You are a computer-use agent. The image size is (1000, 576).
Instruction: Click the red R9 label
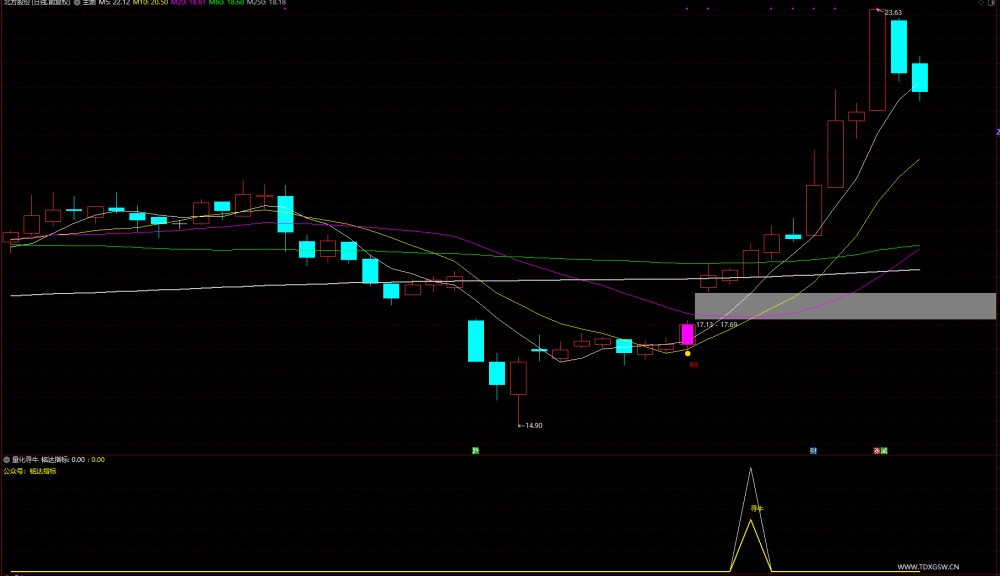[x=693, y=365]
